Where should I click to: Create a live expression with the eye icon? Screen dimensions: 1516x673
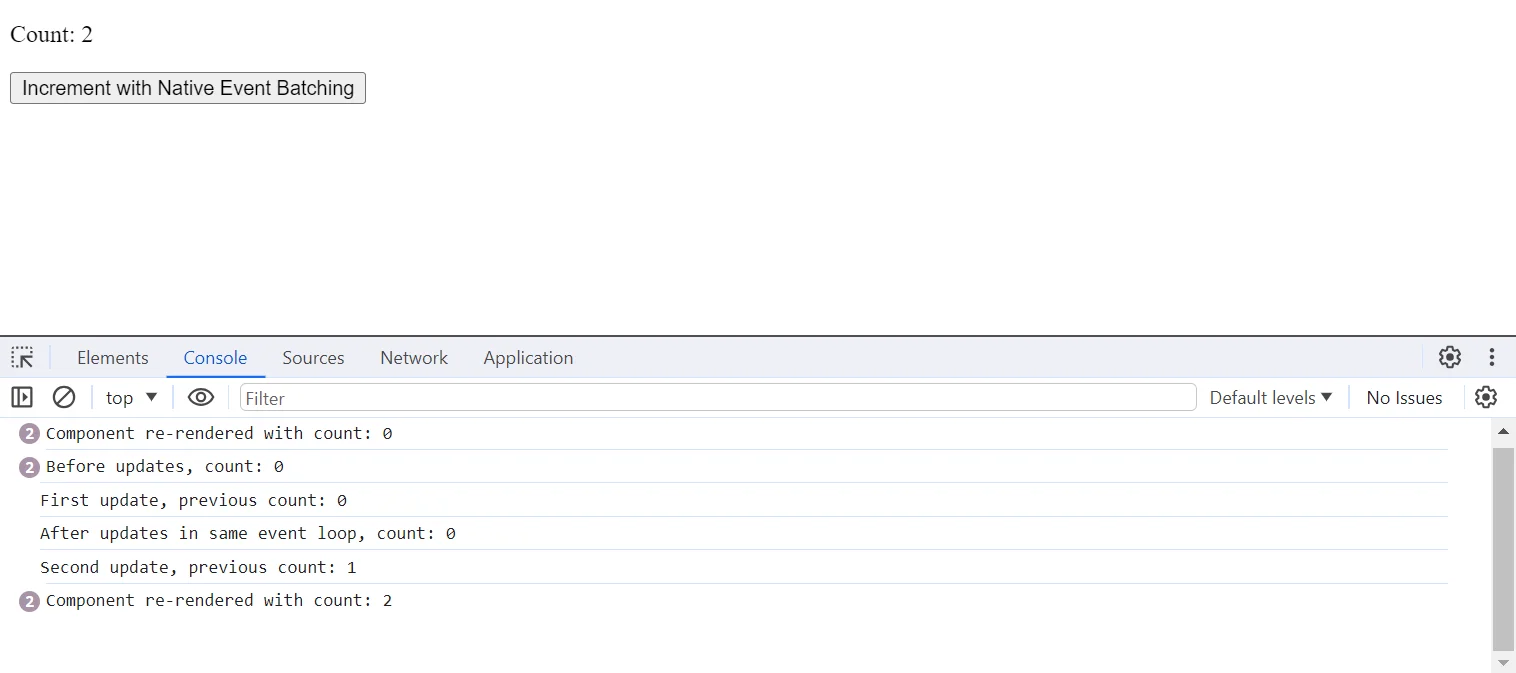tap(200, 397)
